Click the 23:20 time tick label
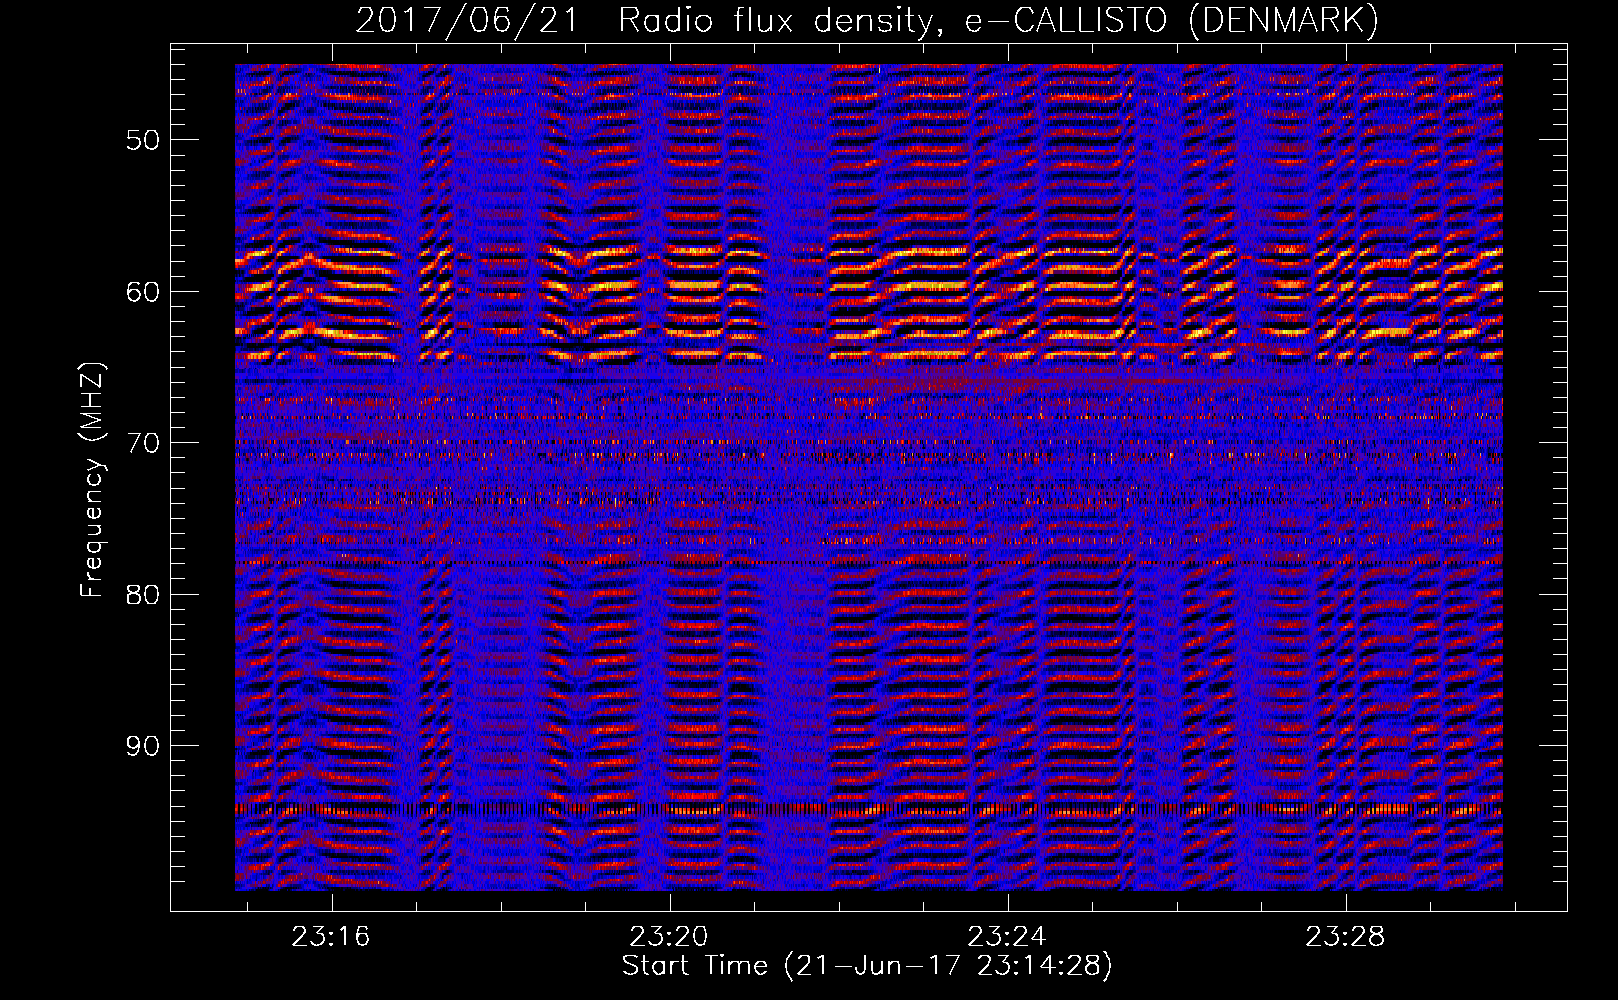The image size is (1618, 1000). pos(669,936)
